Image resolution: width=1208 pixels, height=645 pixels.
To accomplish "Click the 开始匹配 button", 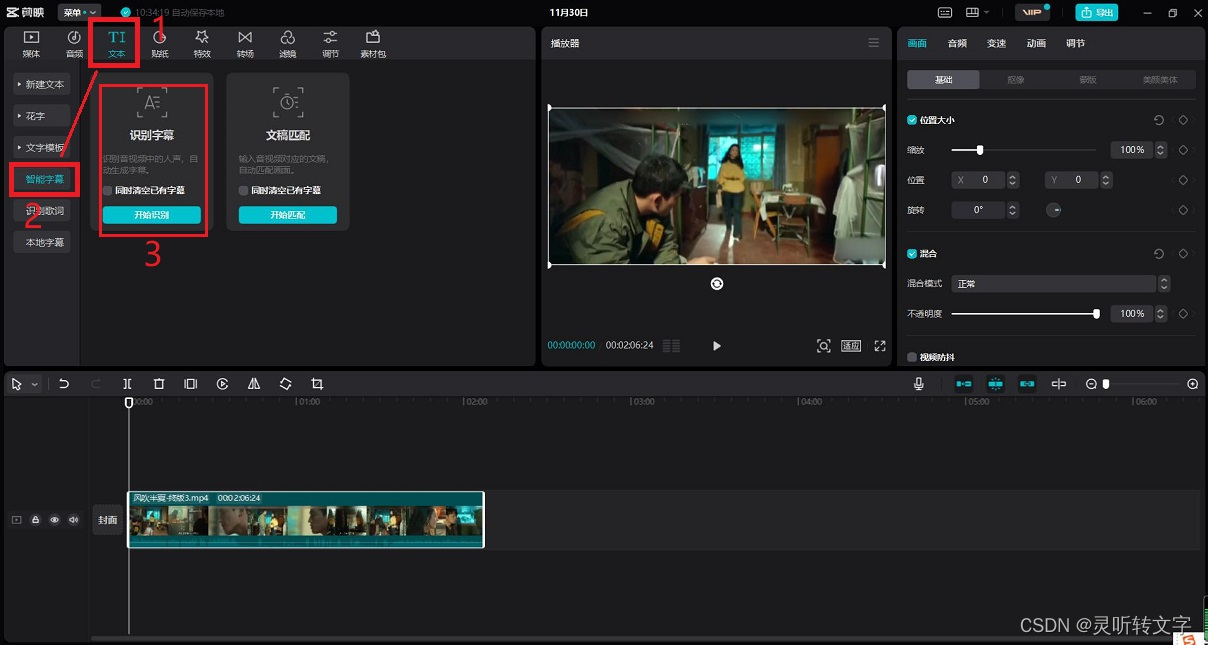I will click(x=288, y=215).
